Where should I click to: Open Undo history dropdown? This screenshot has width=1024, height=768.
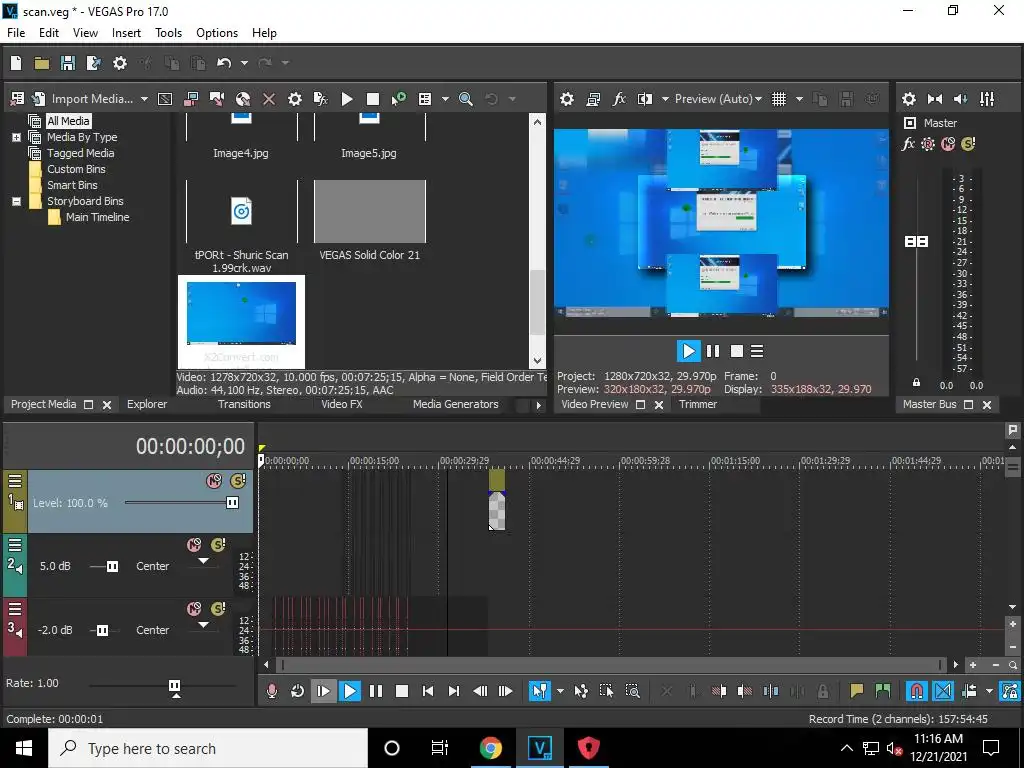click(x=244, y=63)
